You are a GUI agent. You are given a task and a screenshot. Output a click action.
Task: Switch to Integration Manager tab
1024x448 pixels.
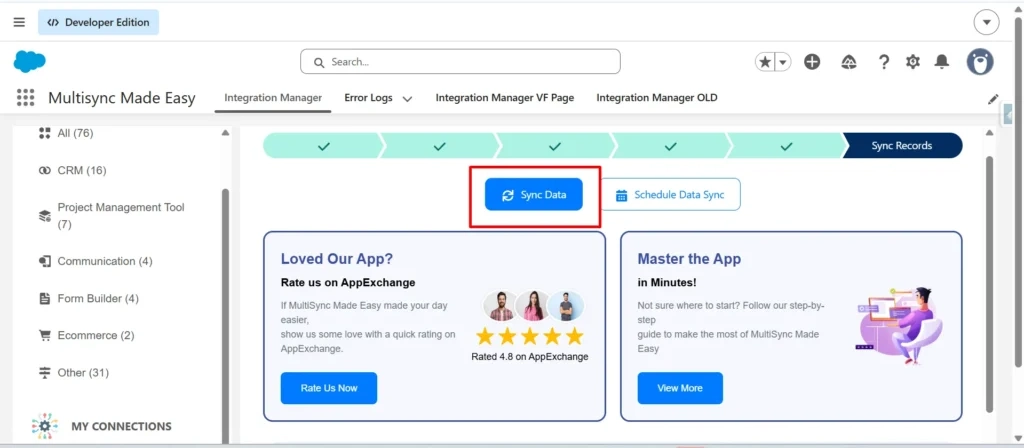click(x=273, y=98)
